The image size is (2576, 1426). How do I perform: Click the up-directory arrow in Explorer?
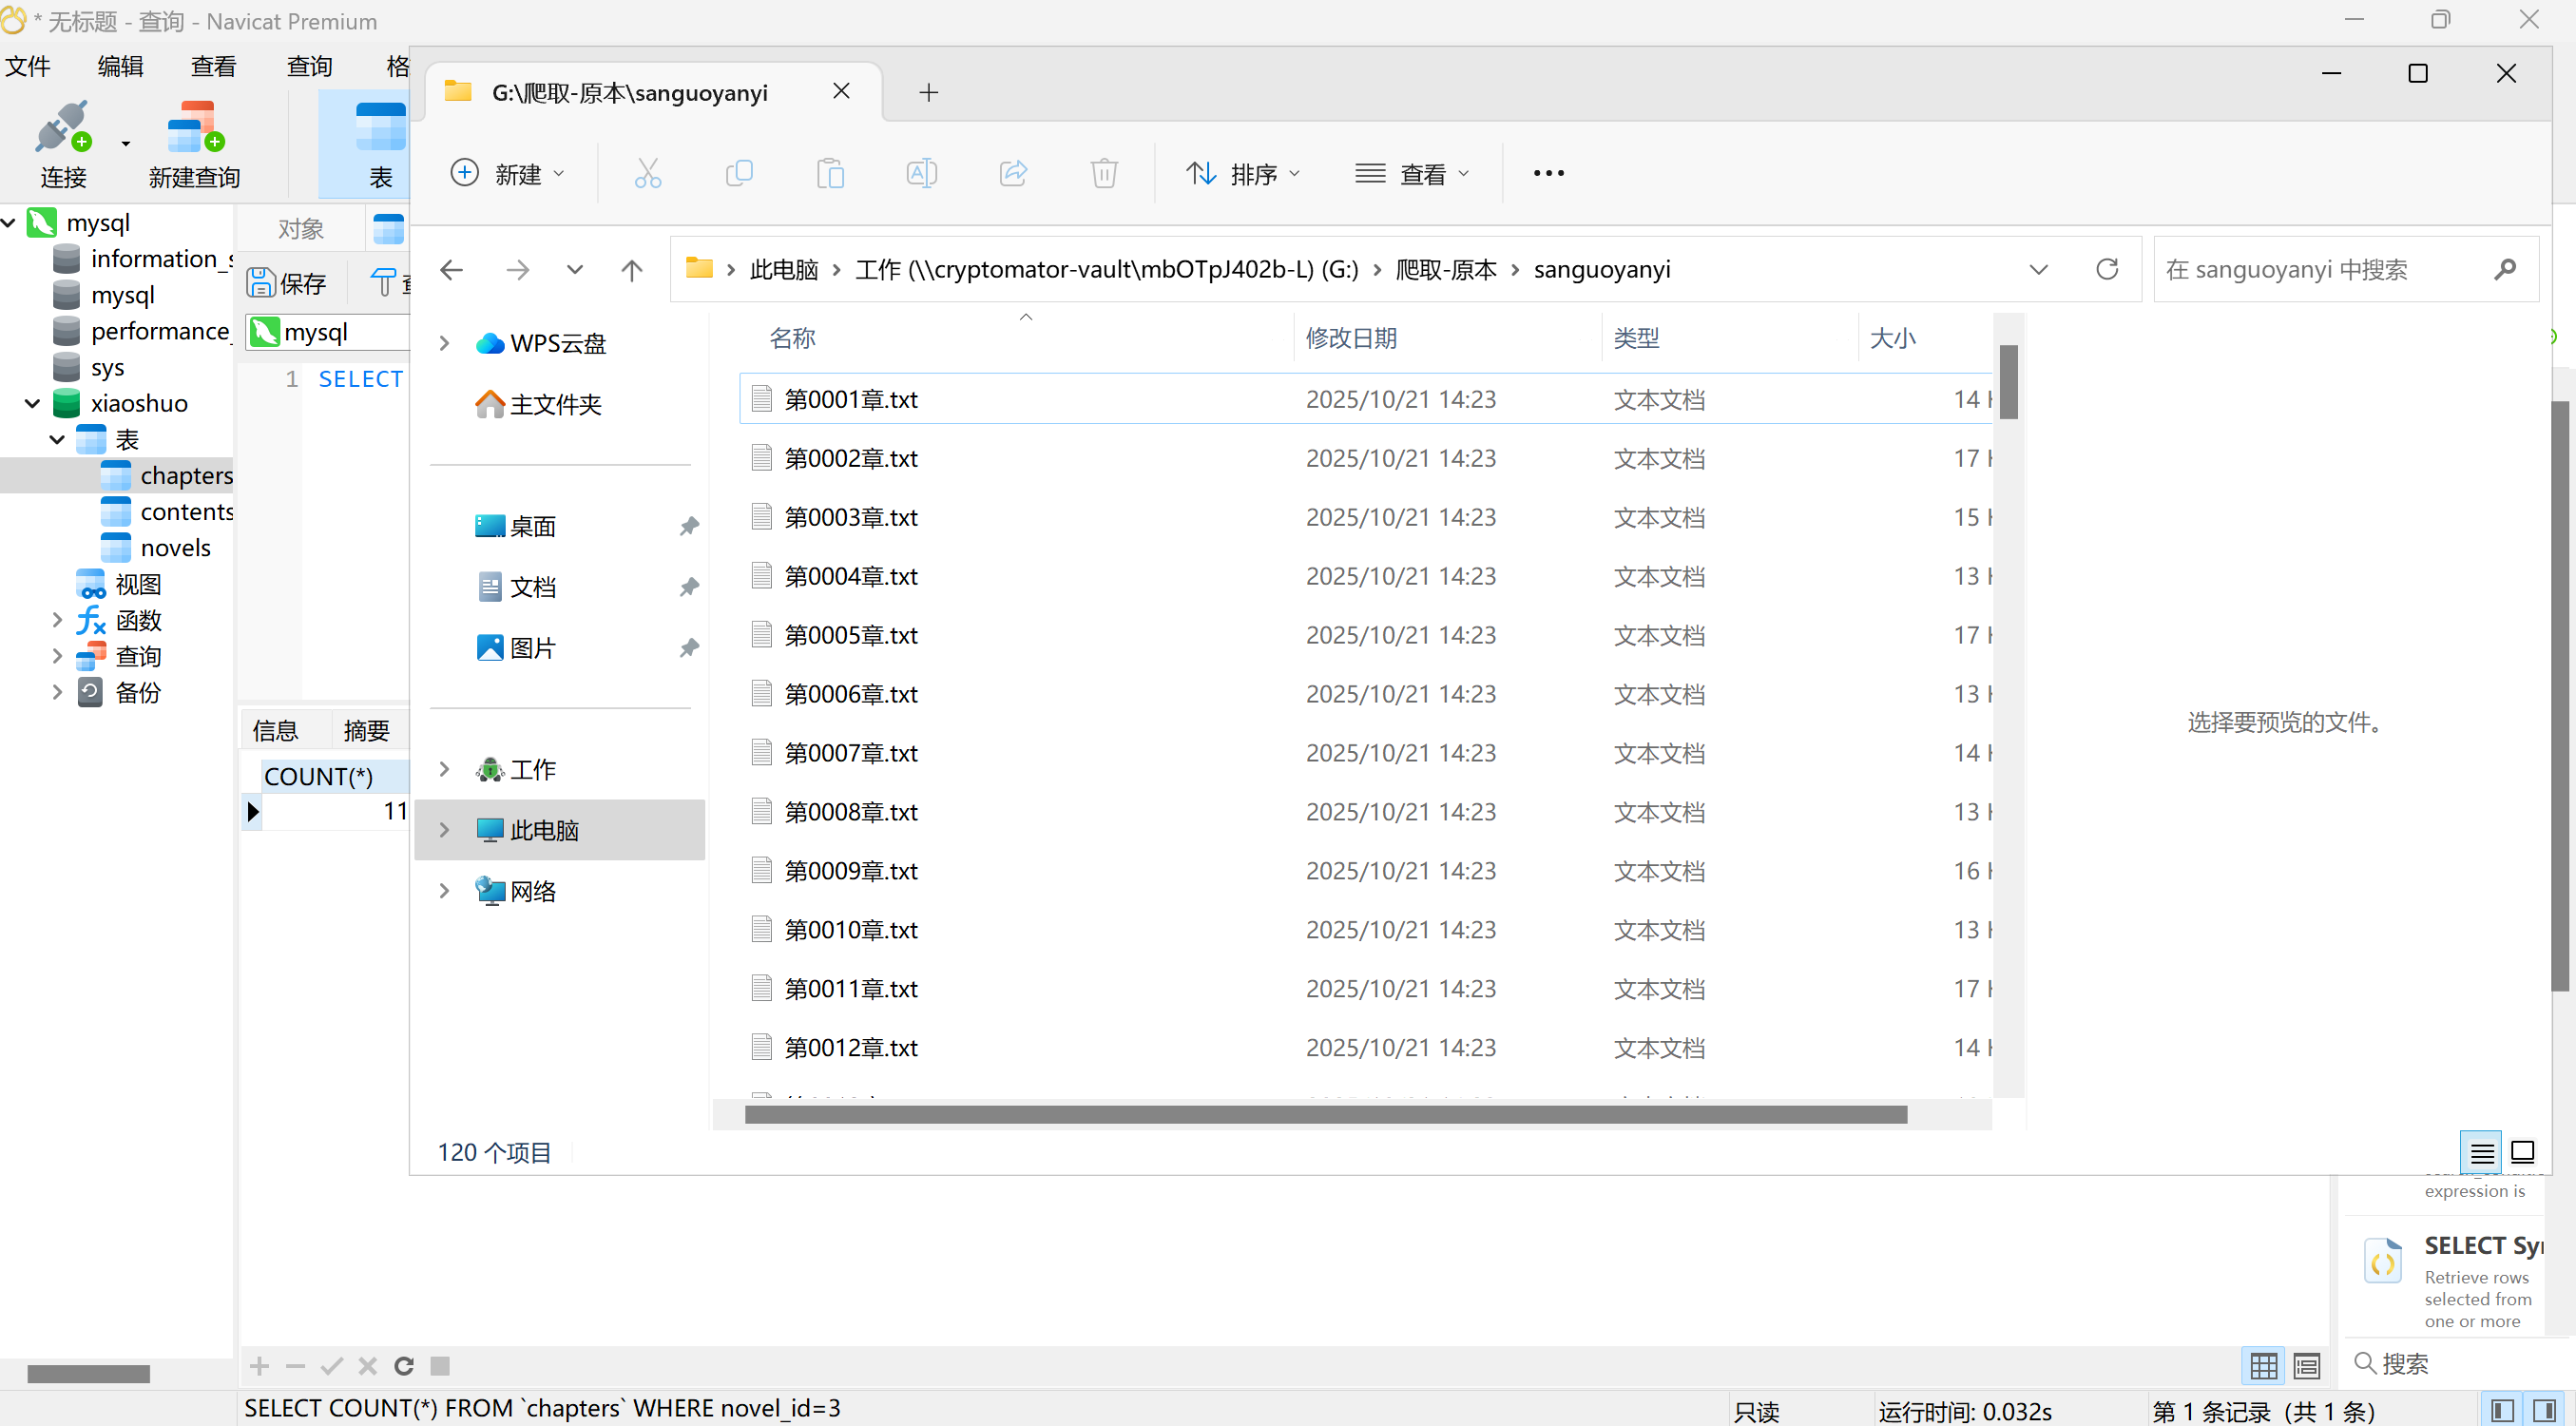coord(631,269)
